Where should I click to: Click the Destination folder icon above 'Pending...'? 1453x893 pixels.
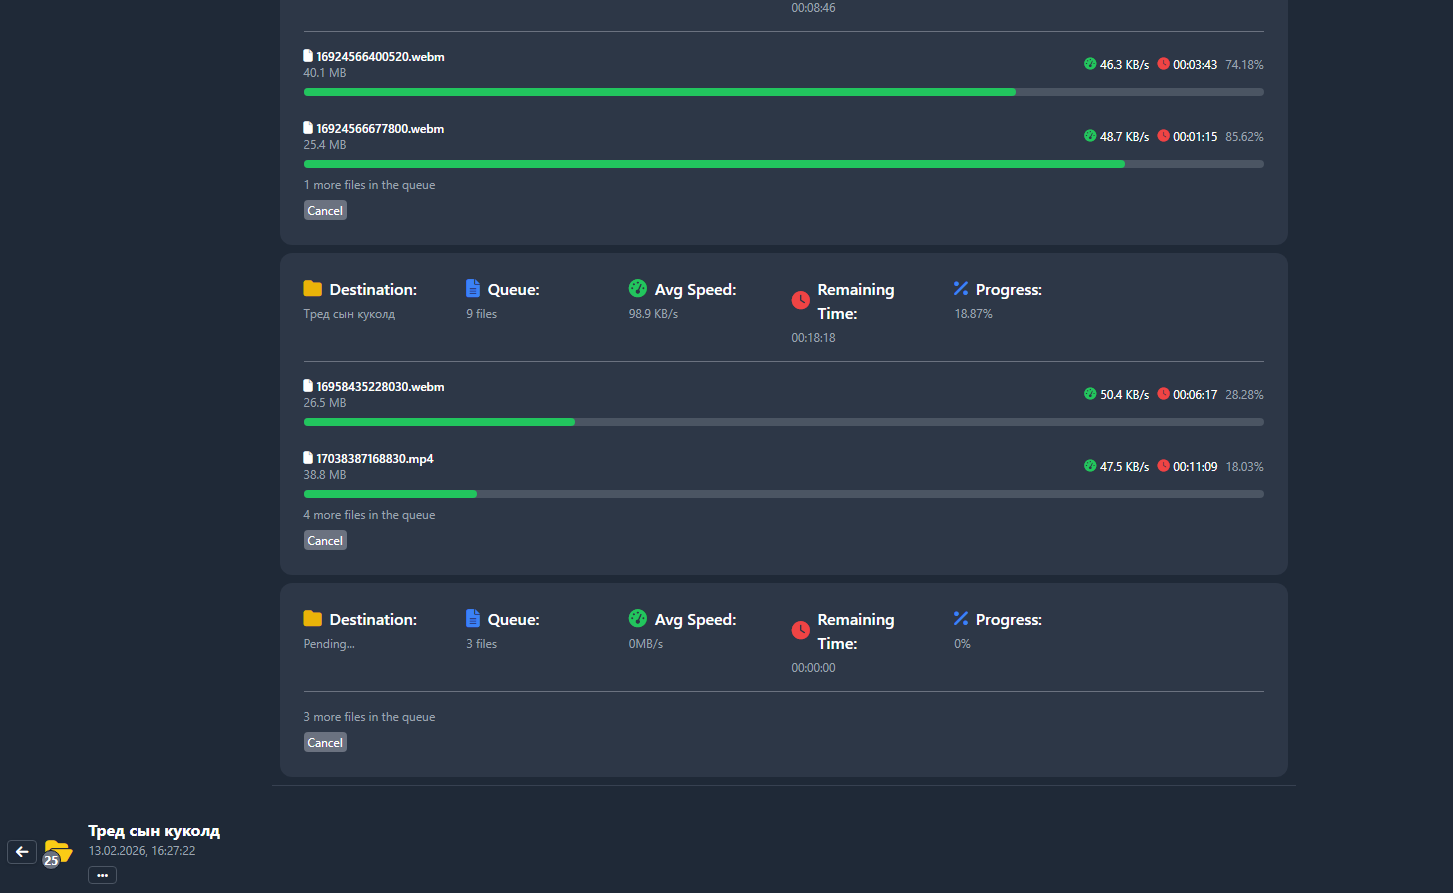(313, 619)
